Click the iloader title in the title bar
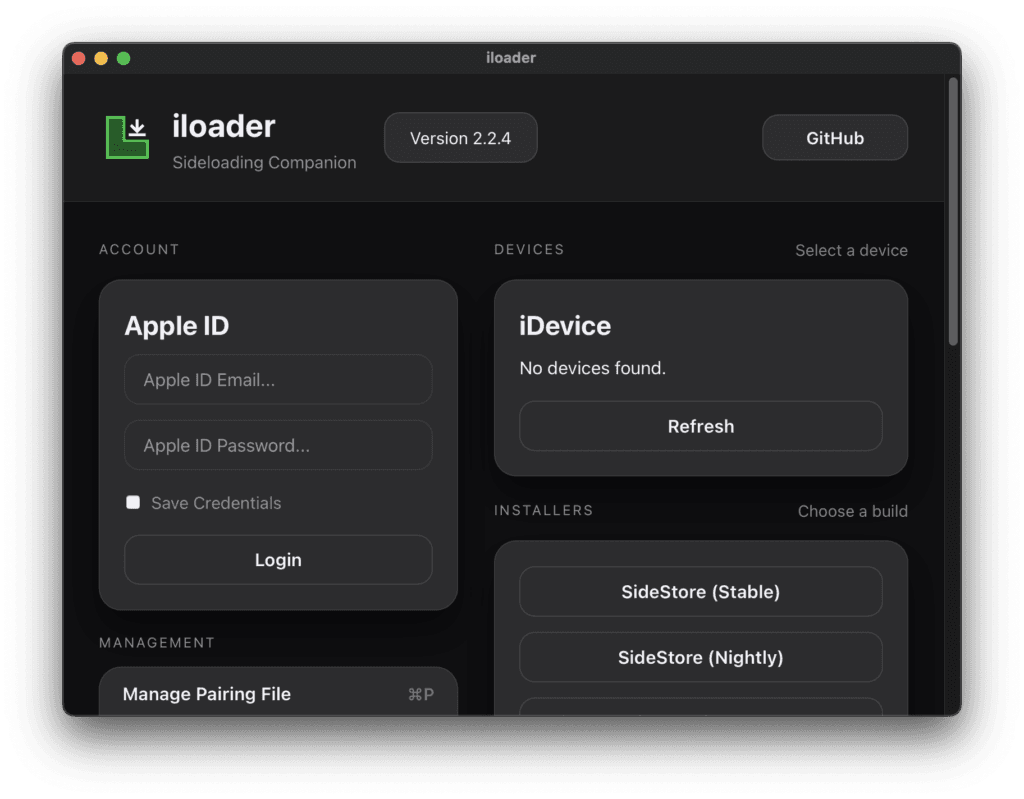 click(x=510, y=58)
